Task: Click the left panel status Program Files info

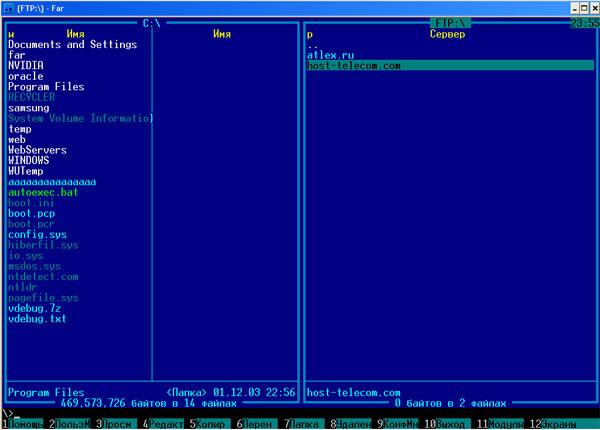Action: pos(152,393)
